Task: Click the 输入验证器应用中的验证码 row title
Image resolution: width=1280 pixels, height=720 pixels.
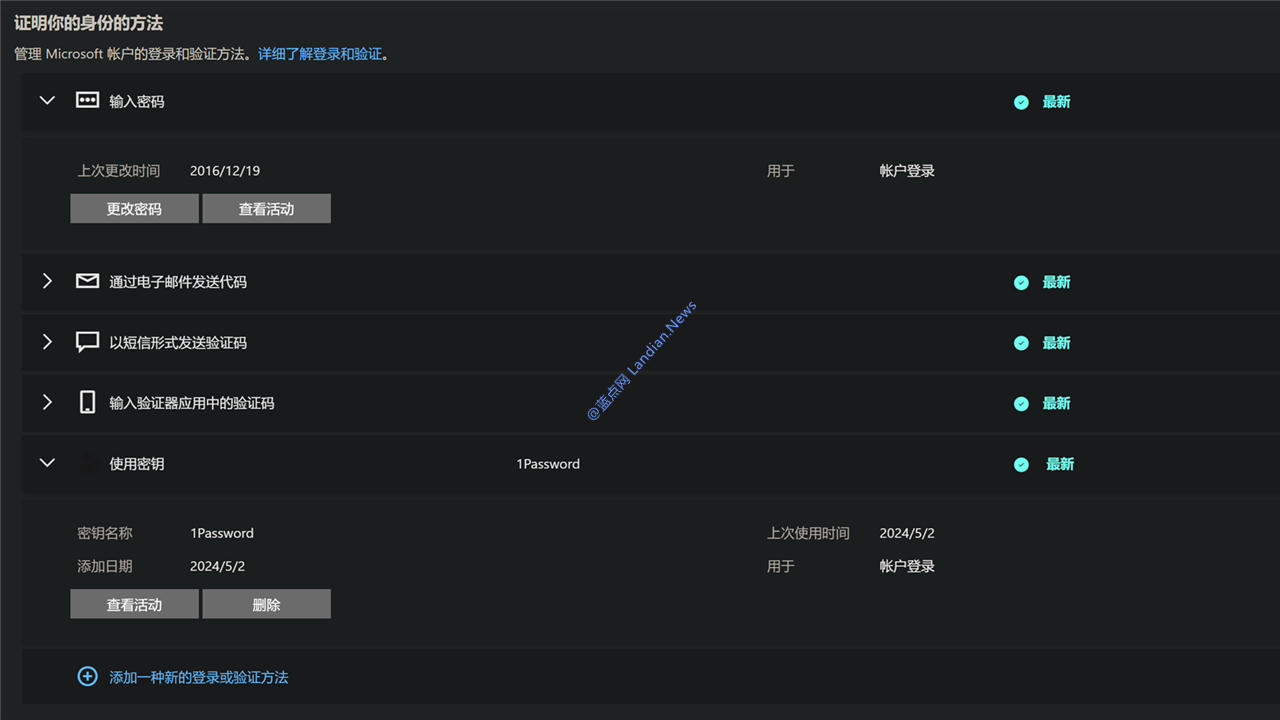Action: coord(192,403)
